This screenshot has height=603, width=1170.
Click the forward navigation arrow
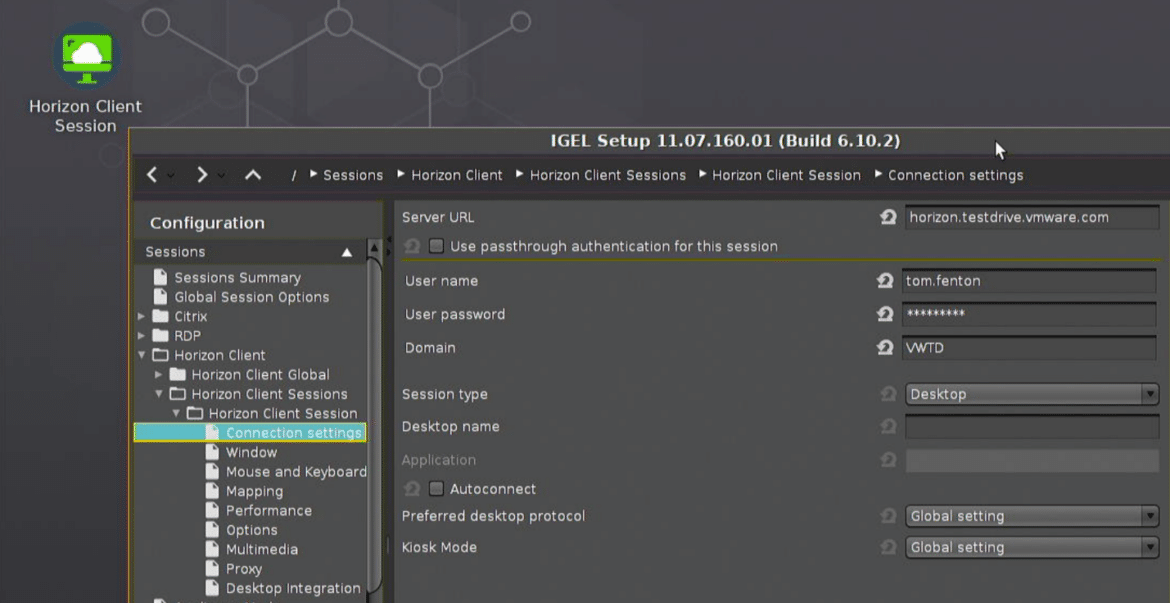click(202, 175)
